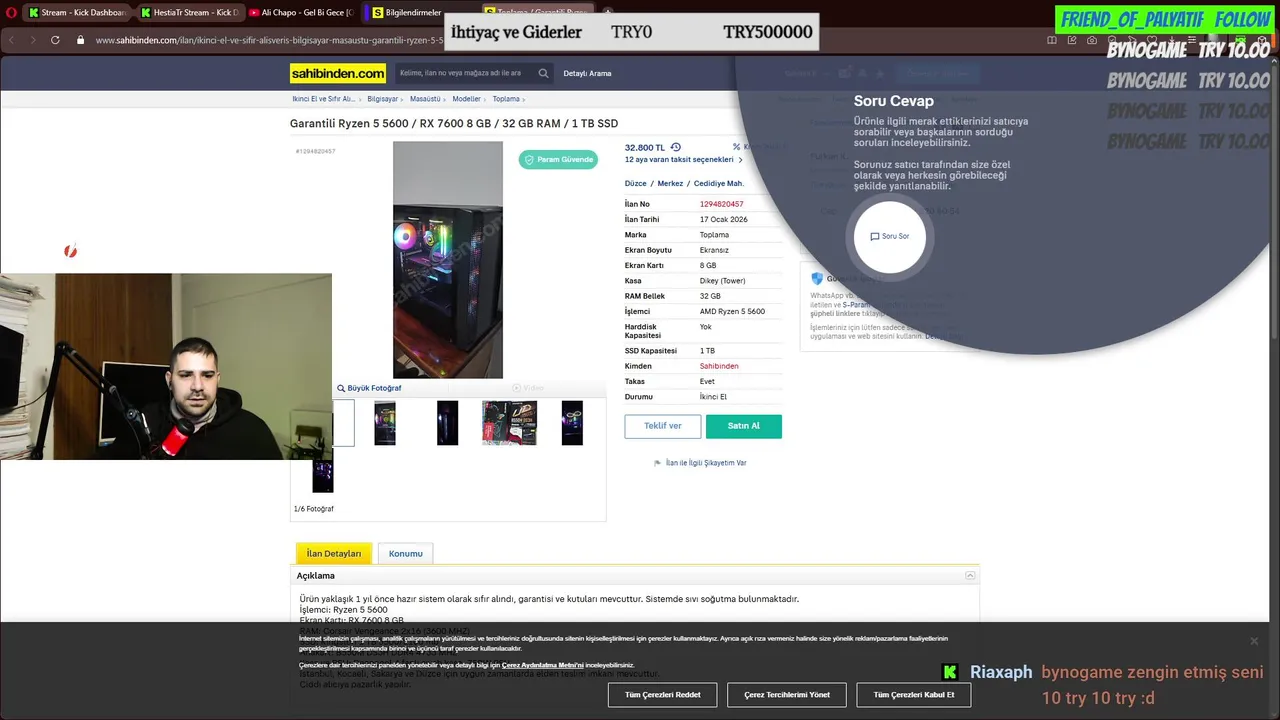The height and width of the screenshot is (720, 1280).
Task: Expand taksit seçenekleri chevron arrow
Action: tap(740, 160)
